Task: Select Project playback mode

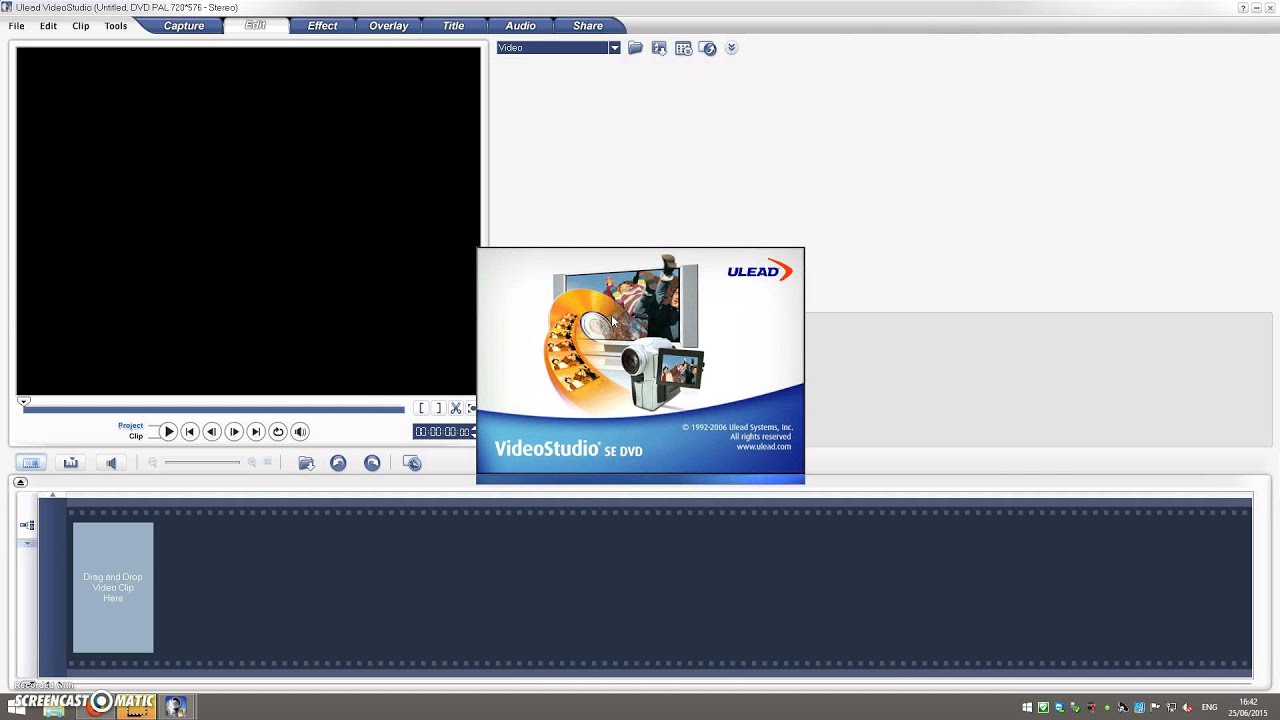Action: pyautogui.click(x=130, y=426)
